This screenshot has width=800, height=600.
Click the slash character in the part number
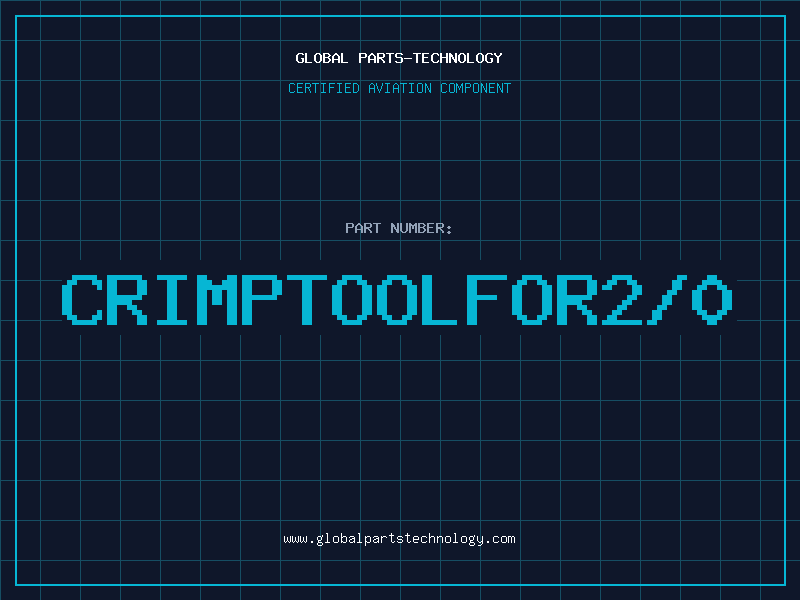coord(670,299)
